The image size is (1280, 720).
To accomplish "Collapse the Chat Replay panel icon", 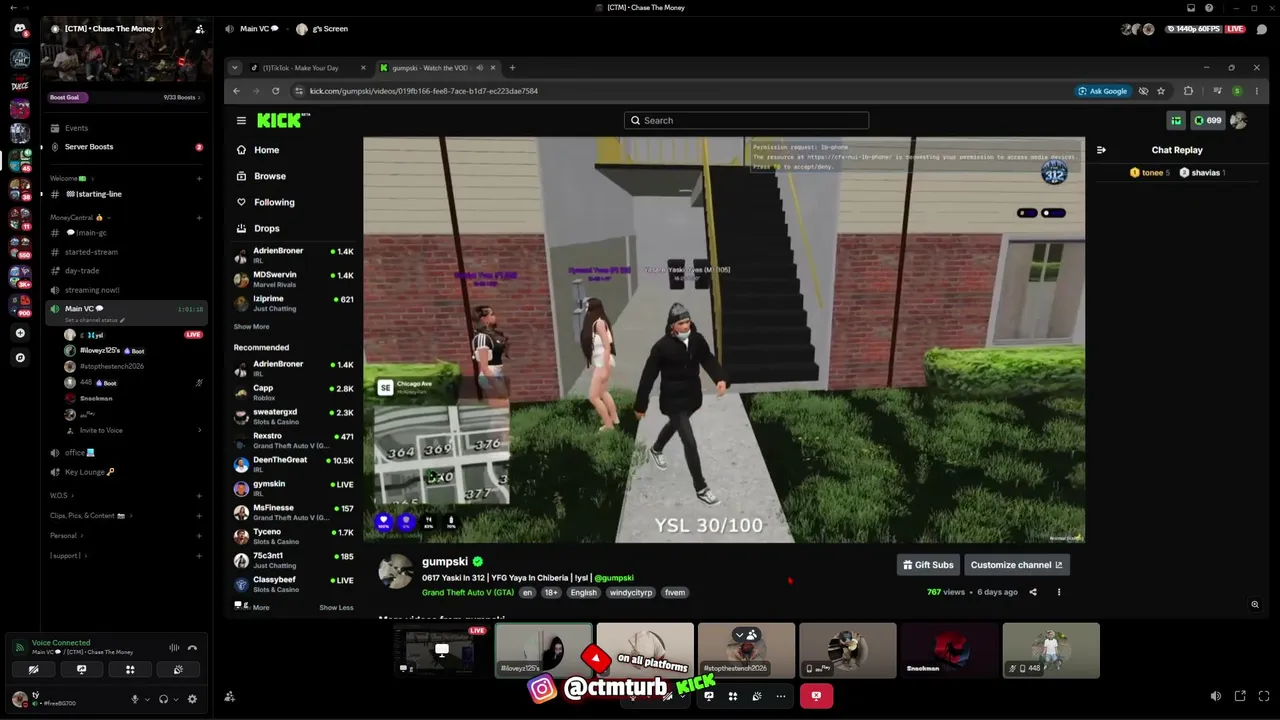I will [1101, 150].
